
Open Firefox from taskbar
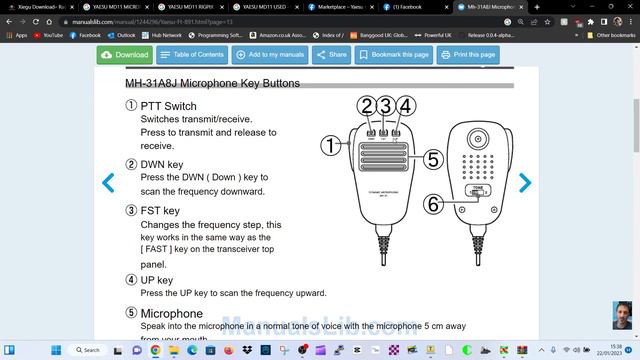[229, 350]
